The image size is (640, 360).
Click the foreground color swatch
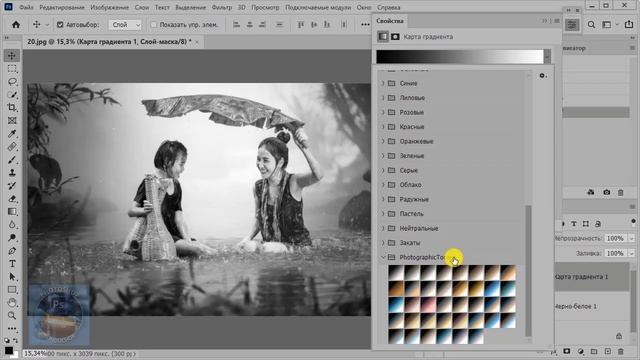click(x=8, y=351)
